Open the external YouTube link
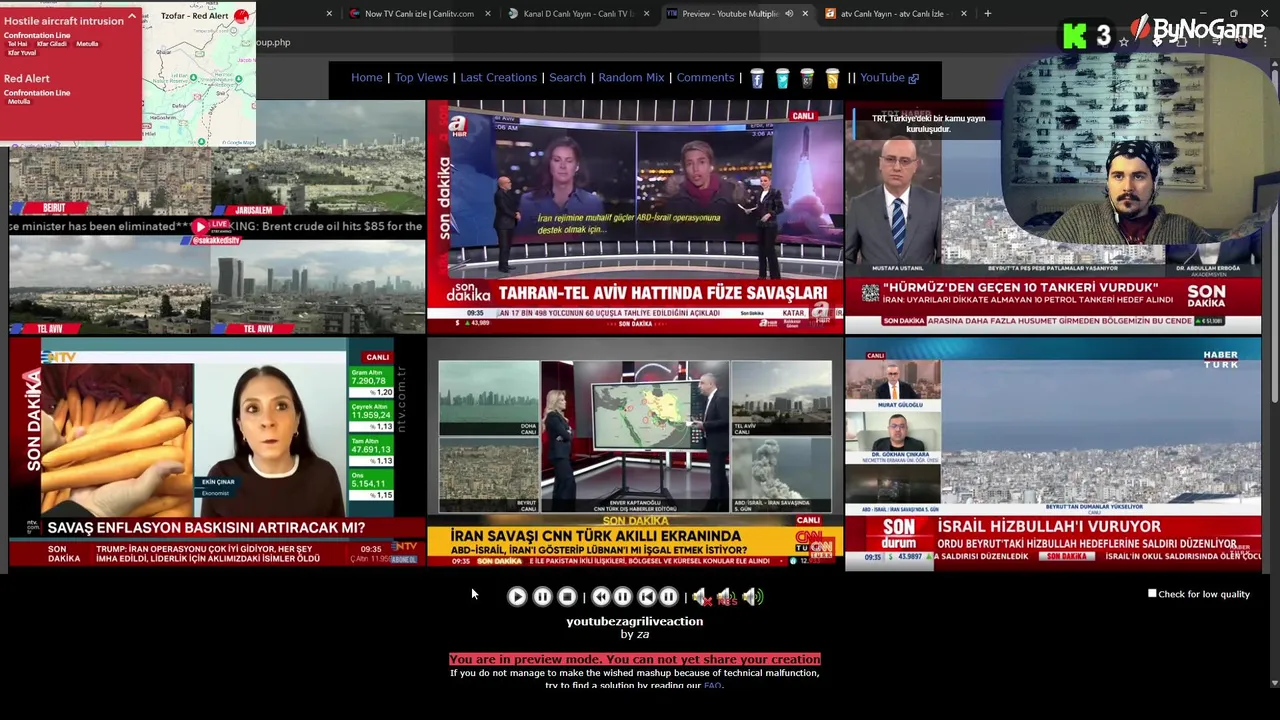 889,78
